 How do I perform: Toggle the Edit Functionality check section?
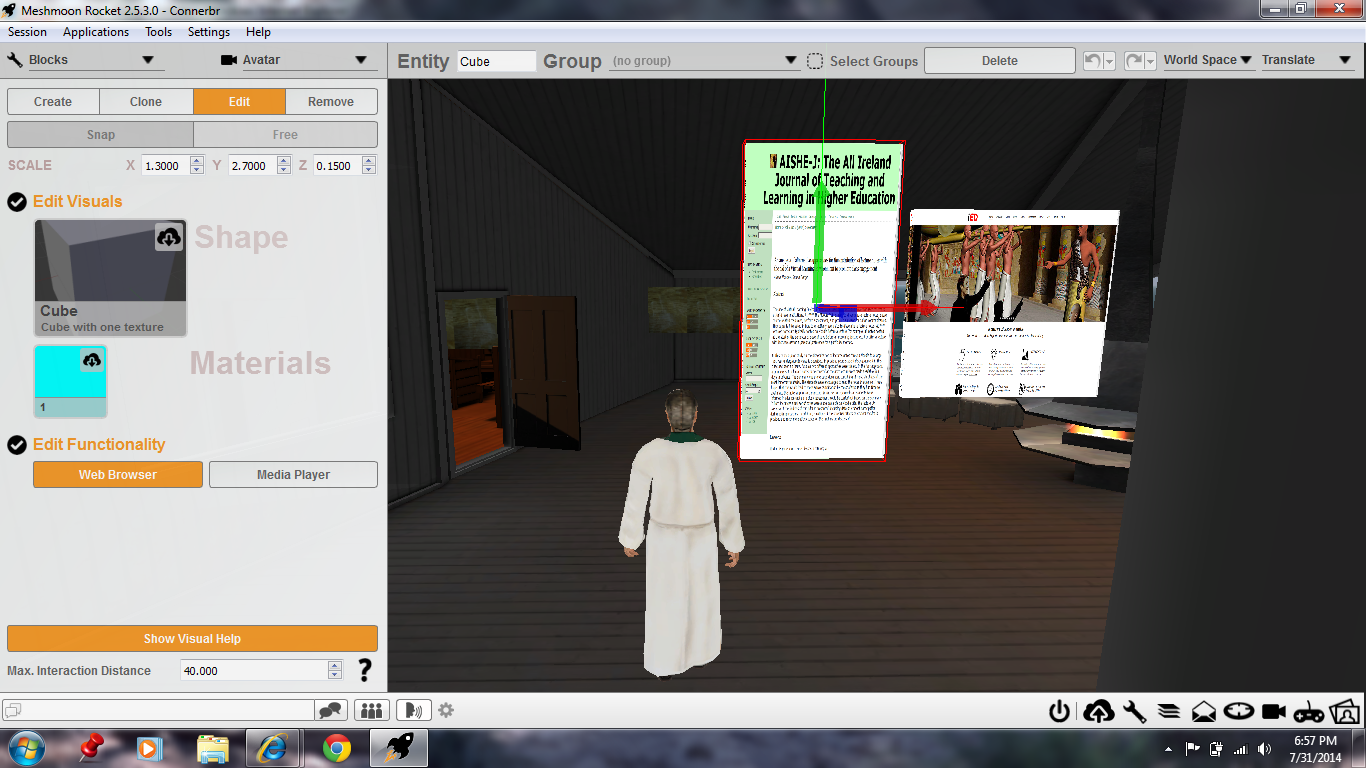pos(17,445)
